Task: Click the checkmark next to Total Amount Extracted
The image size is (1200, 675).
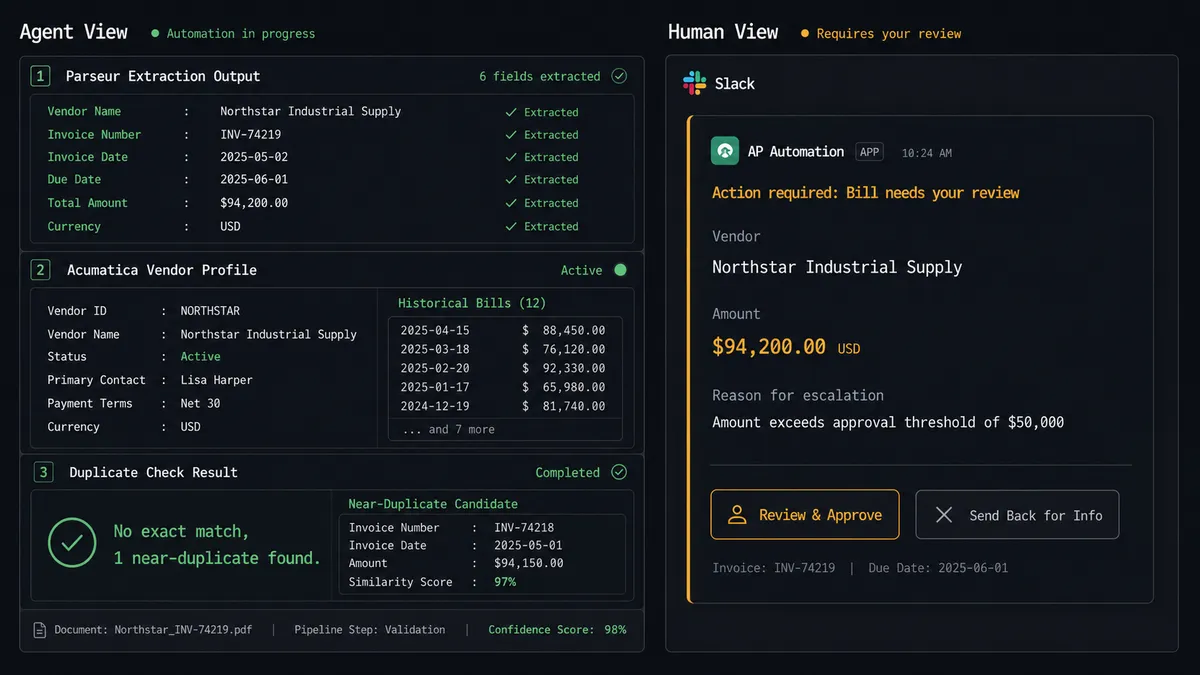Action: (x=511, y=203)
